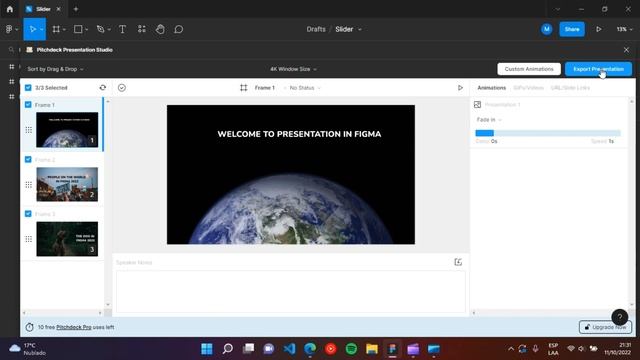Open Visual Studio Code from taskbar
This screenshot has width=640, height=360.
point(289,349)
